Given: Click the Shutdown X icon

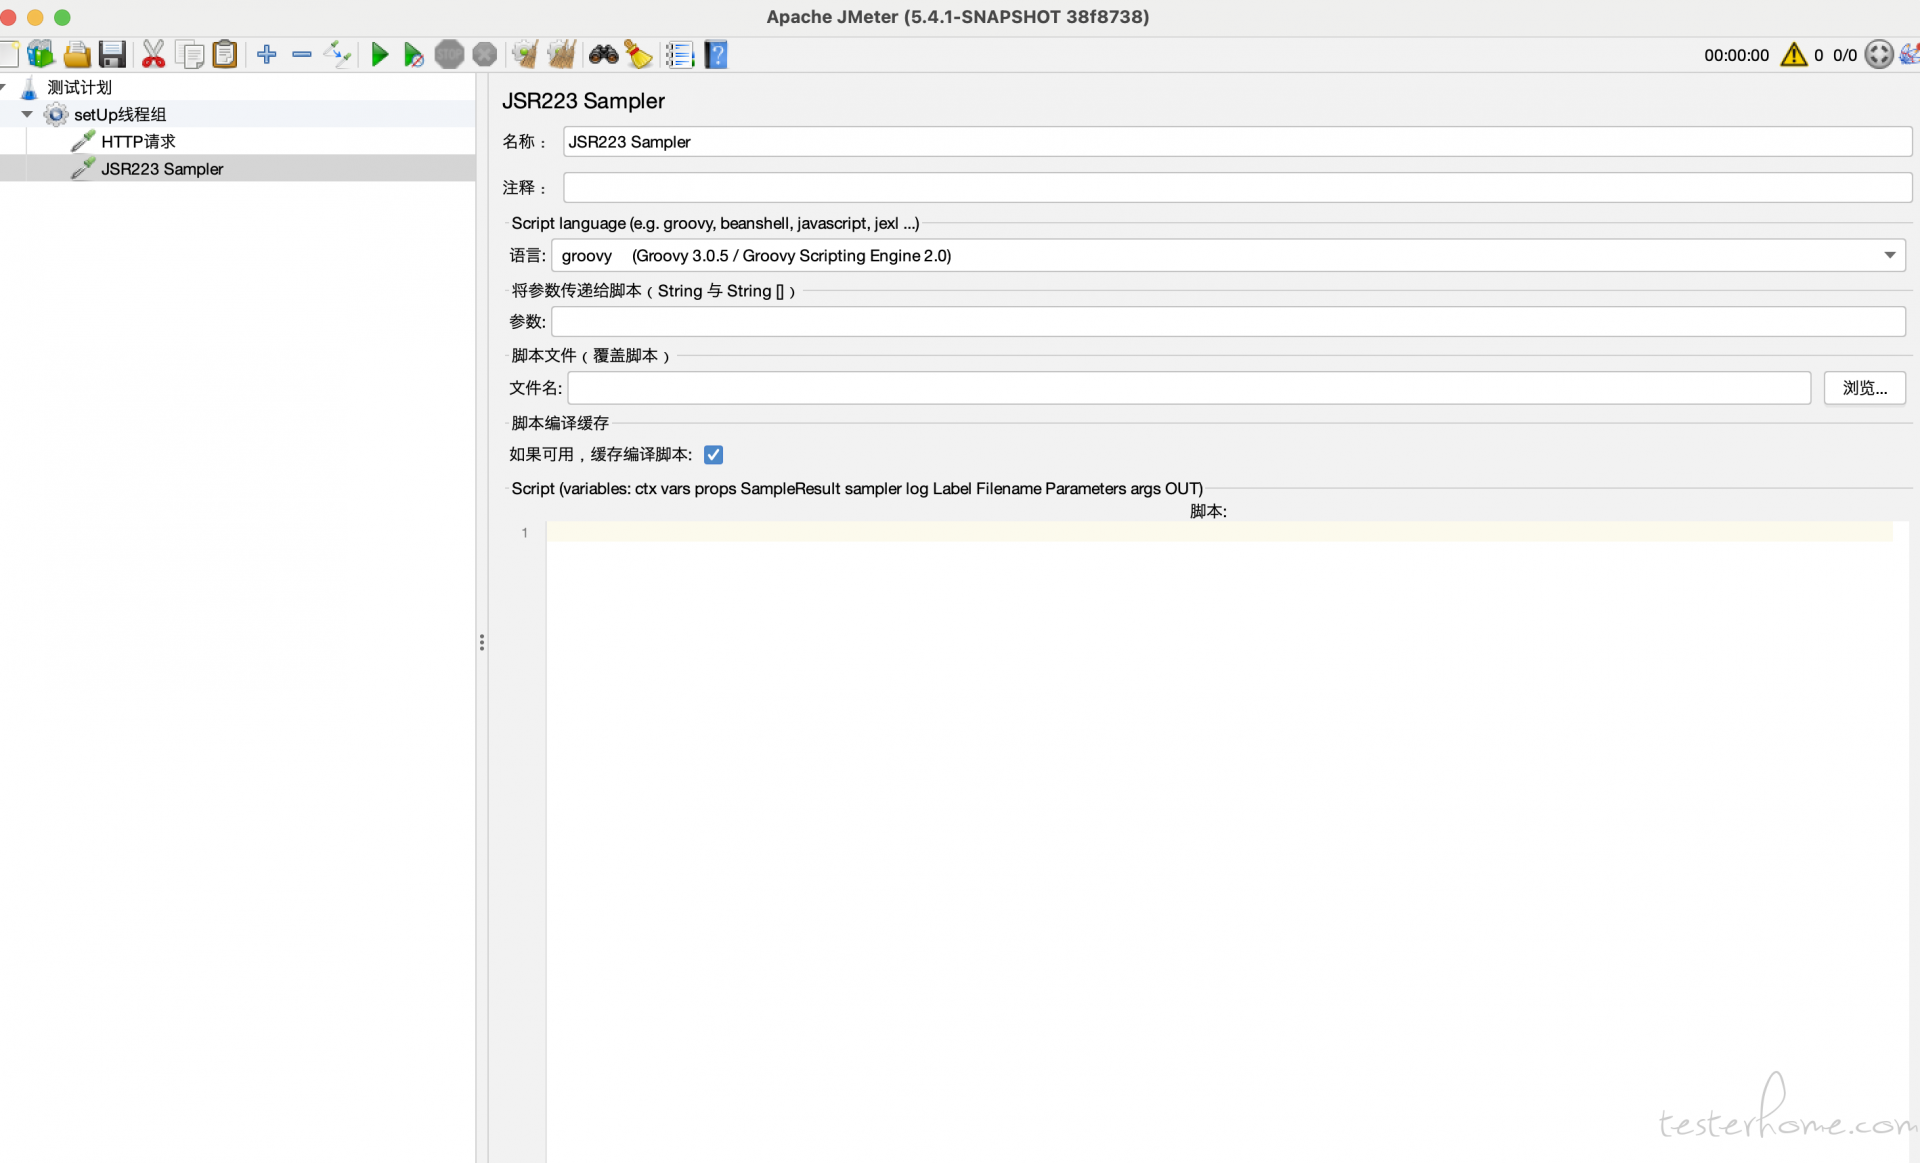Looking at the screenshot, I should pyautogui.click(x=485, y=54).
